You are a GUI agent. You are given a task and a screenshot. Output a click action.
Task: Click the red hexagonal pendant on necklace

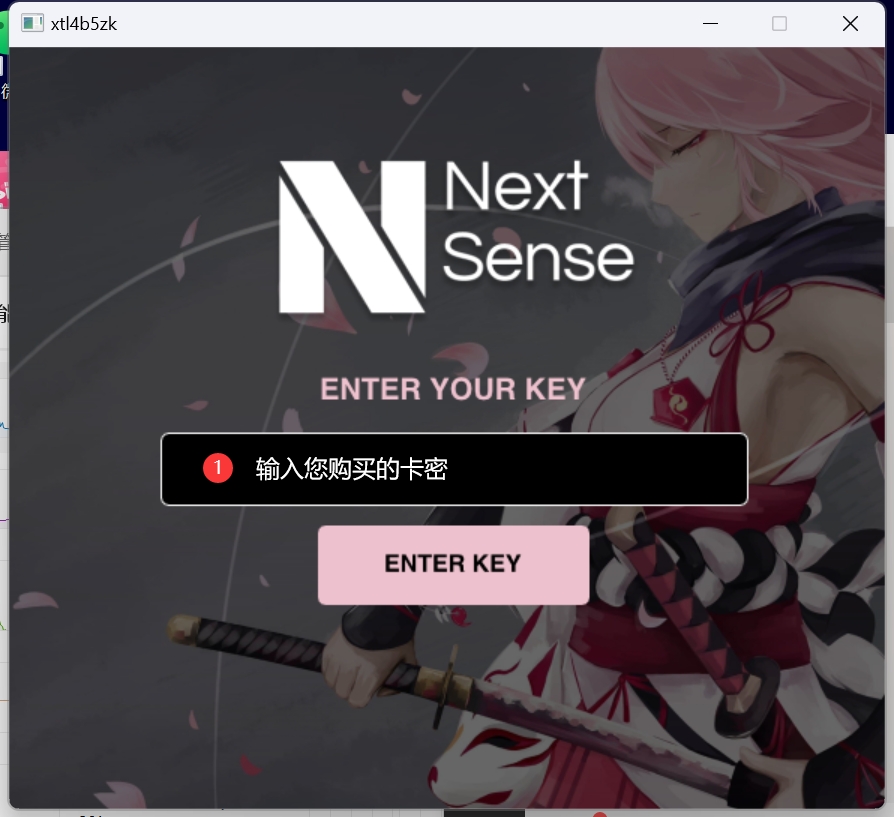point(677,403)
